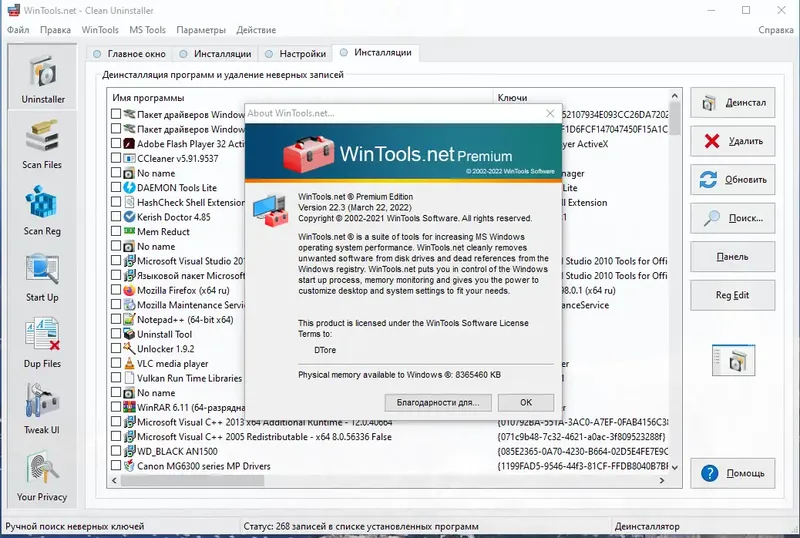Click the Mozilla Maintenance Service icon
Screen dimensions: 800x538
coord(129,305)
